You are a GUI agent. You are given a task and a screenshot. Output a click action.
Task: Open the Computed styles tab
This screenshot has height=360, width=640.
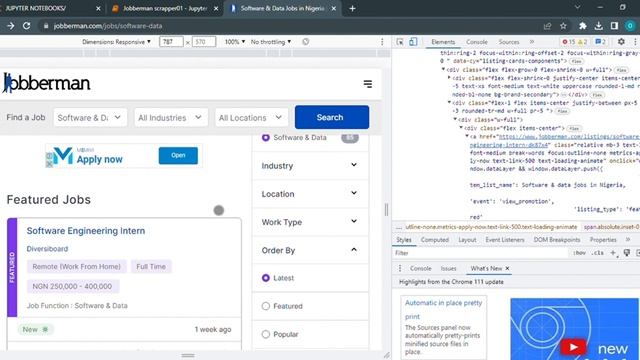pyautogui.click(x=434, y=240)
